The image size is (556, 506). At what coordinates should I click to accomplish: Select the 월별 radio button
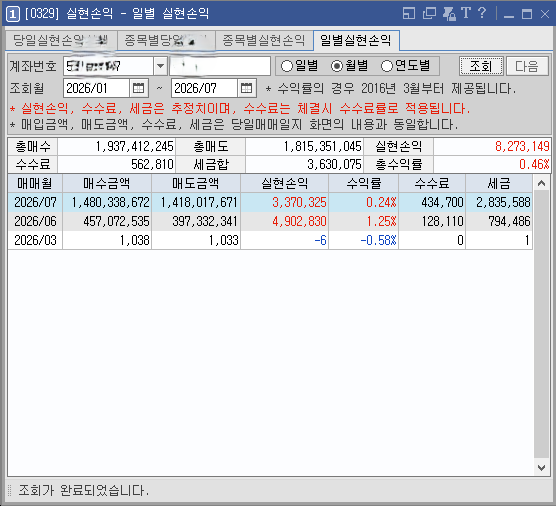pyautogui.click(x=349, y=66)
